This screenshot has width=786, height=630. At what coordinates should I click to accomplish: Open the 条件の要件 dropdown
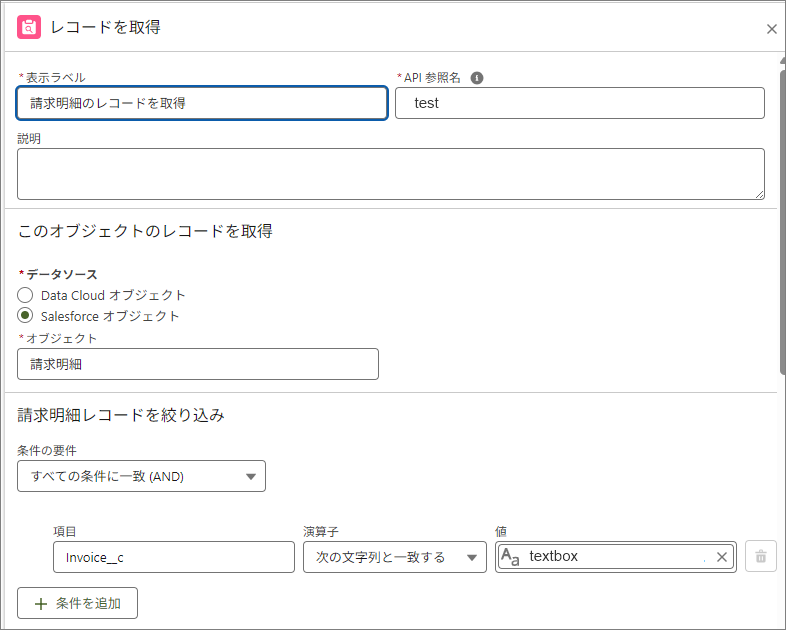141,476
